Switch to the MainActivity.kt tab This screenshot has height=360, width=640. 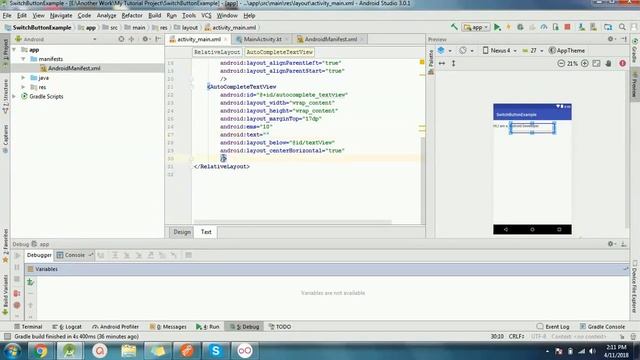pos(262,39)
